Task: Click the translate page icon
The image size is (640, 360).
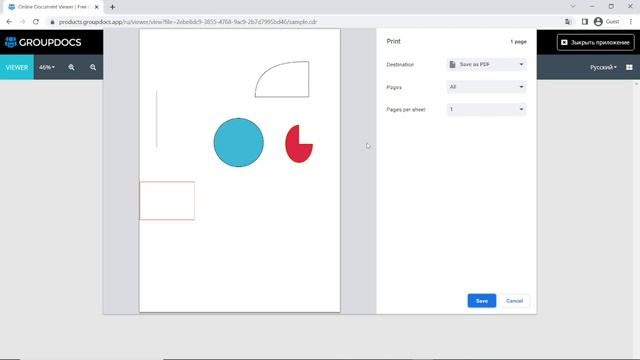Action: coord(568,22)
